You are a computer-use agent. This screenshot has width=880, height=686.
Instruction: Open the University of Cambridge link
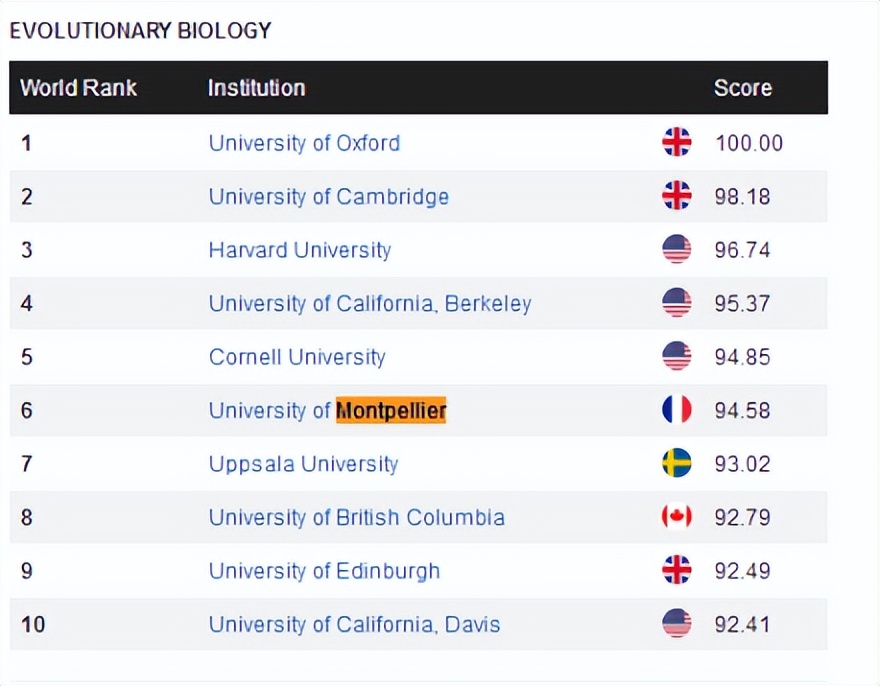point(328,196)
